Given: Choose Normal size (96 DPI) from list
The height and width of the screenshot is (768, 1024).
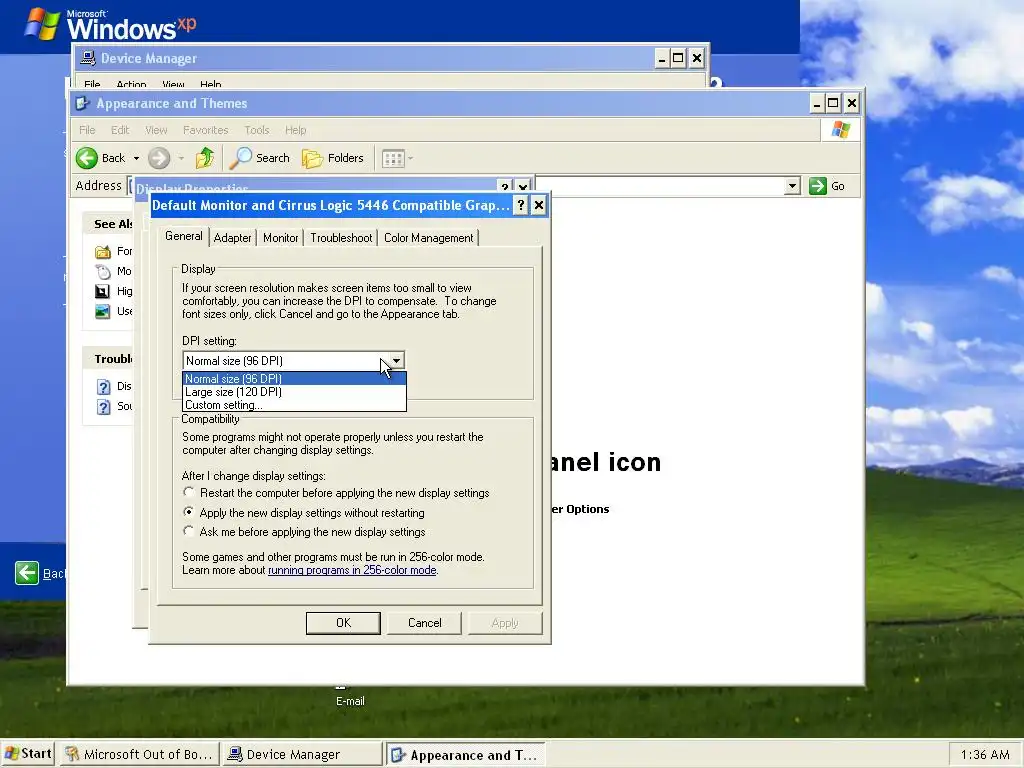Looking at the screenshot, I should pyautogui.click(x=294, y=379).
